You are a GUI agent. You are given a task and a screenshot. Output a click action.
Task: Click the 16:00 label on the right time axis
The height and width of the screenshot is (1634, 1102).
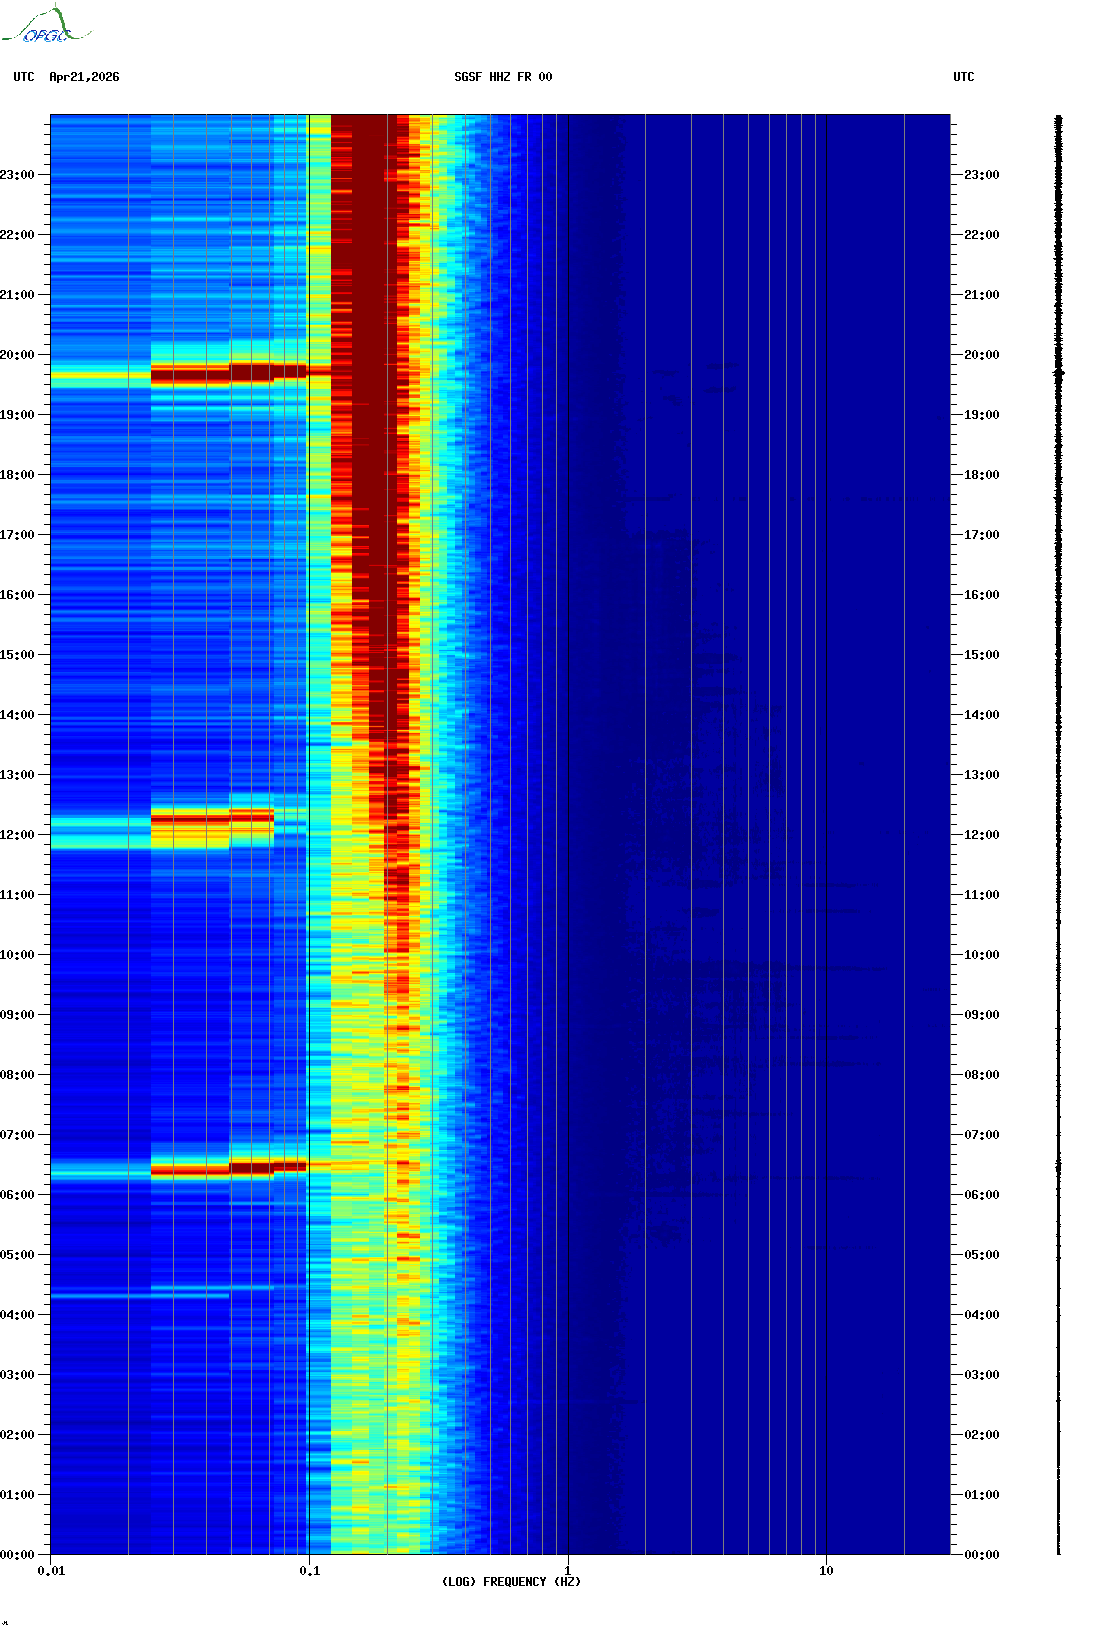tap(982, 595)
